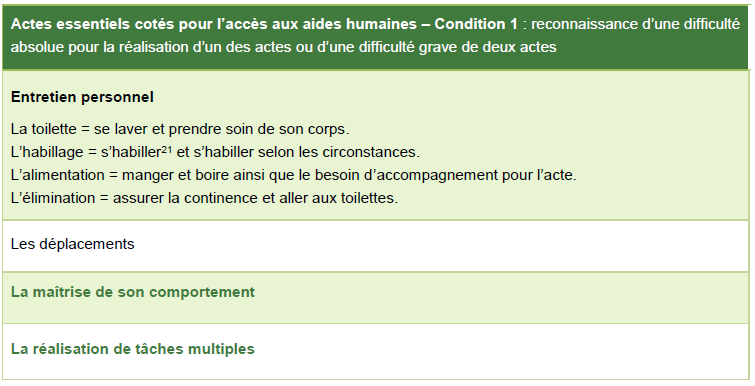The width and height of the screenshot is (755, 386).
Task: Click 'besoin d'accompagnement pour l'acte'
Action: pos(445,175)
